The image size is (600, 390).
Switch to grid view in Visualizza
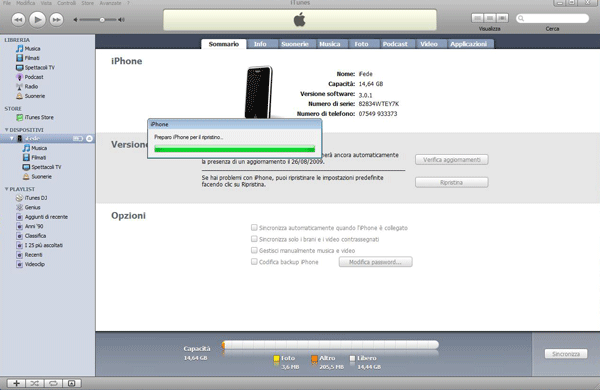(490, 18)
